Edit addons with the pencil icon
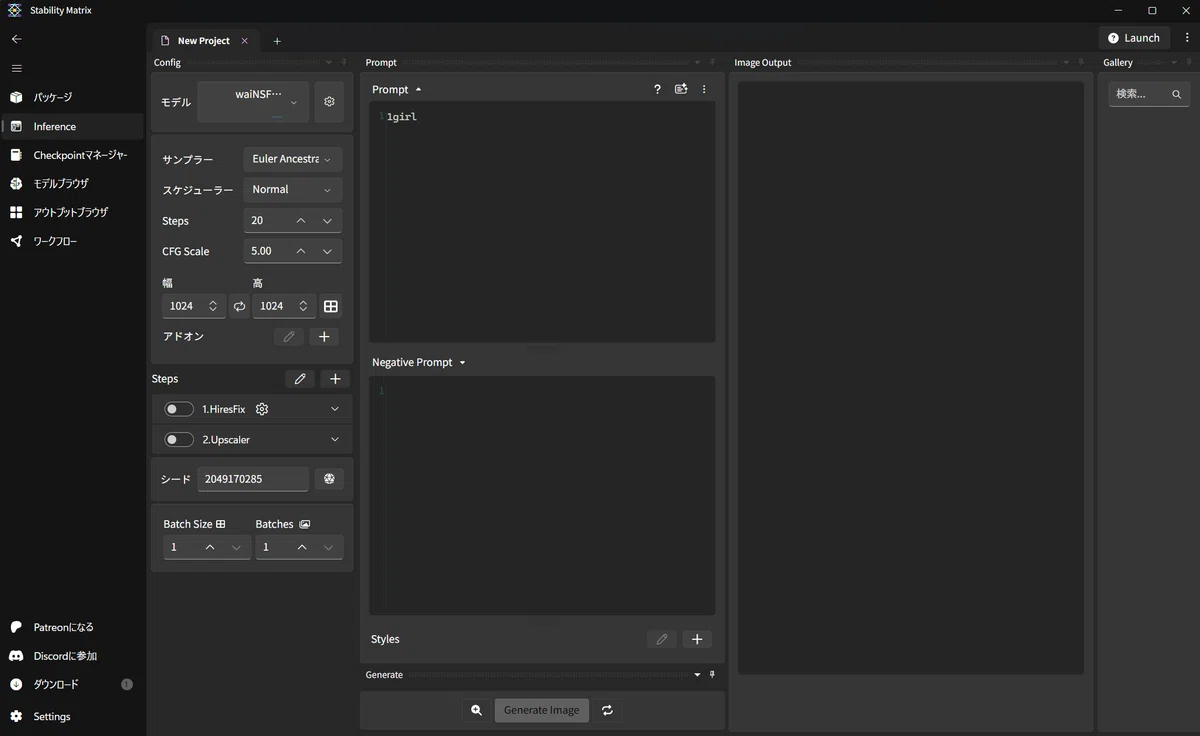 289,337
